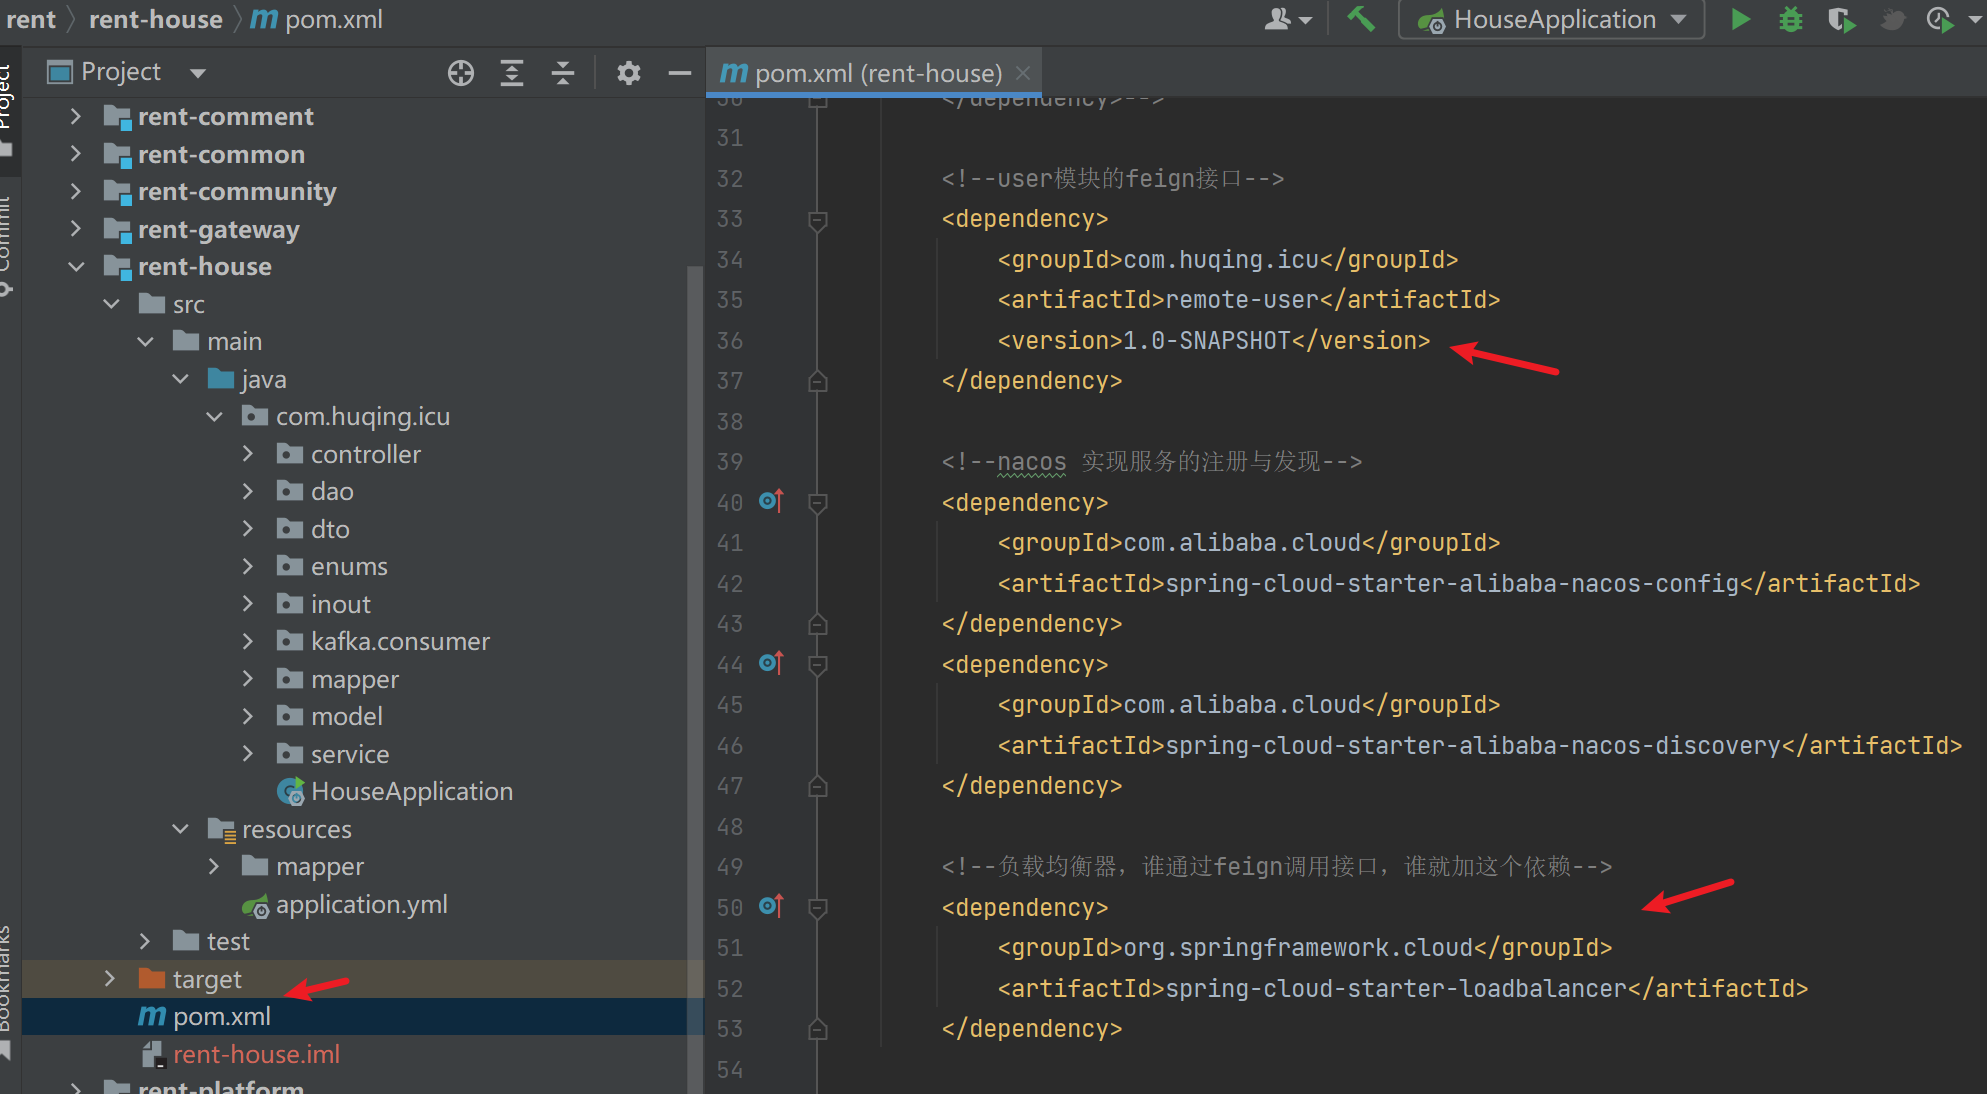The width and height of the screenshot is (1987, 1094).
Task: Click gutter override marker on line 40
Action: [771, 501]
